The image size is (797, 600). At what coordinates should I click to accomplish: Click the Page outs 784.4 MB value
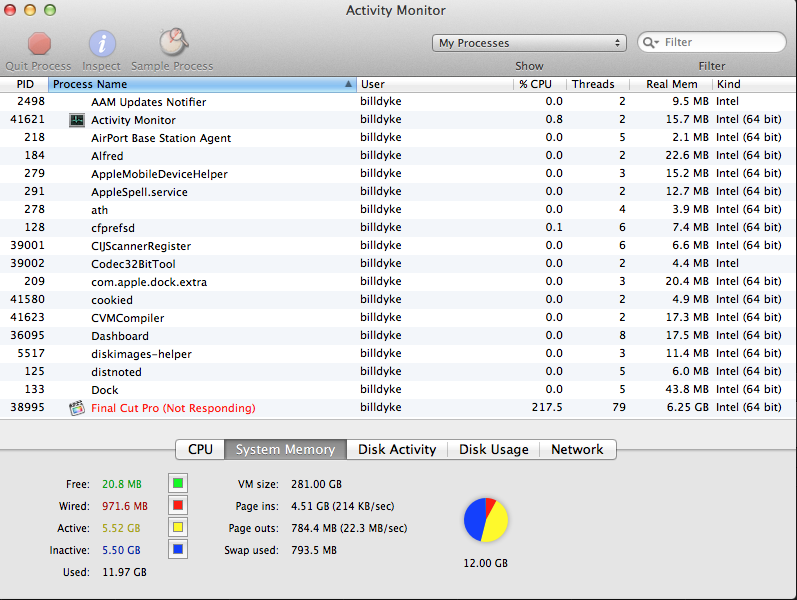point(349,528)
